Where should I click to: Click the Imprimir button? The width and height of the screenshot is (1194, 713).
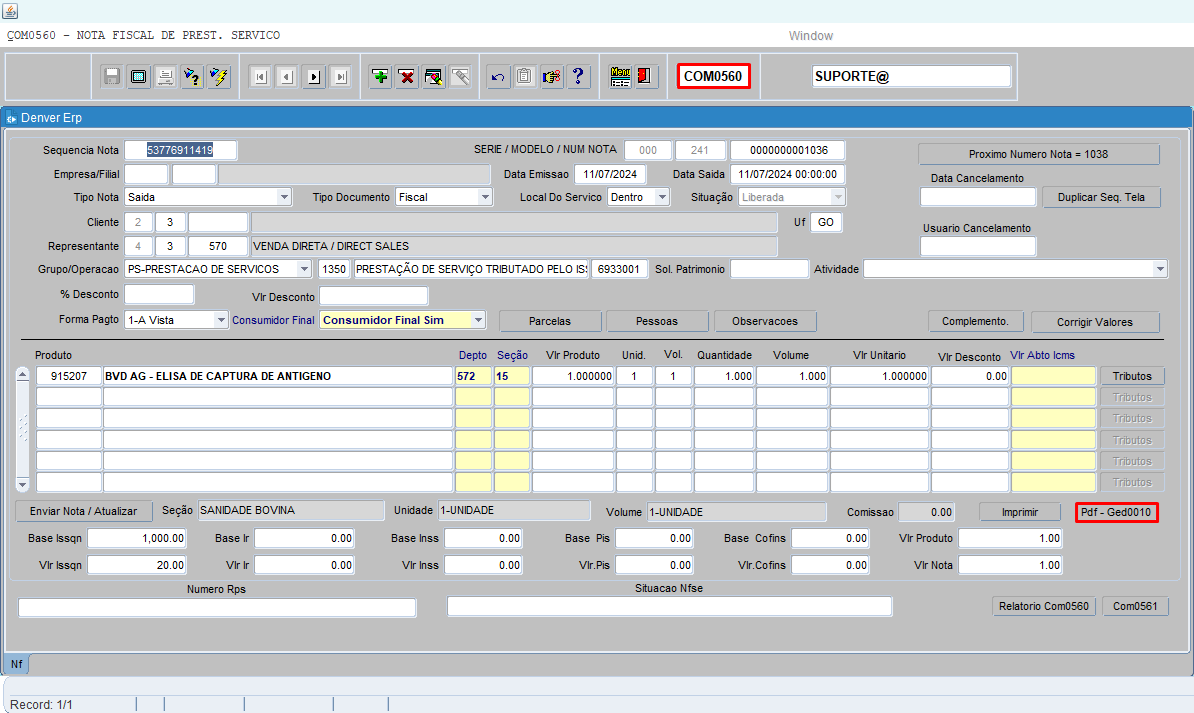click(x=1020, y=512)
